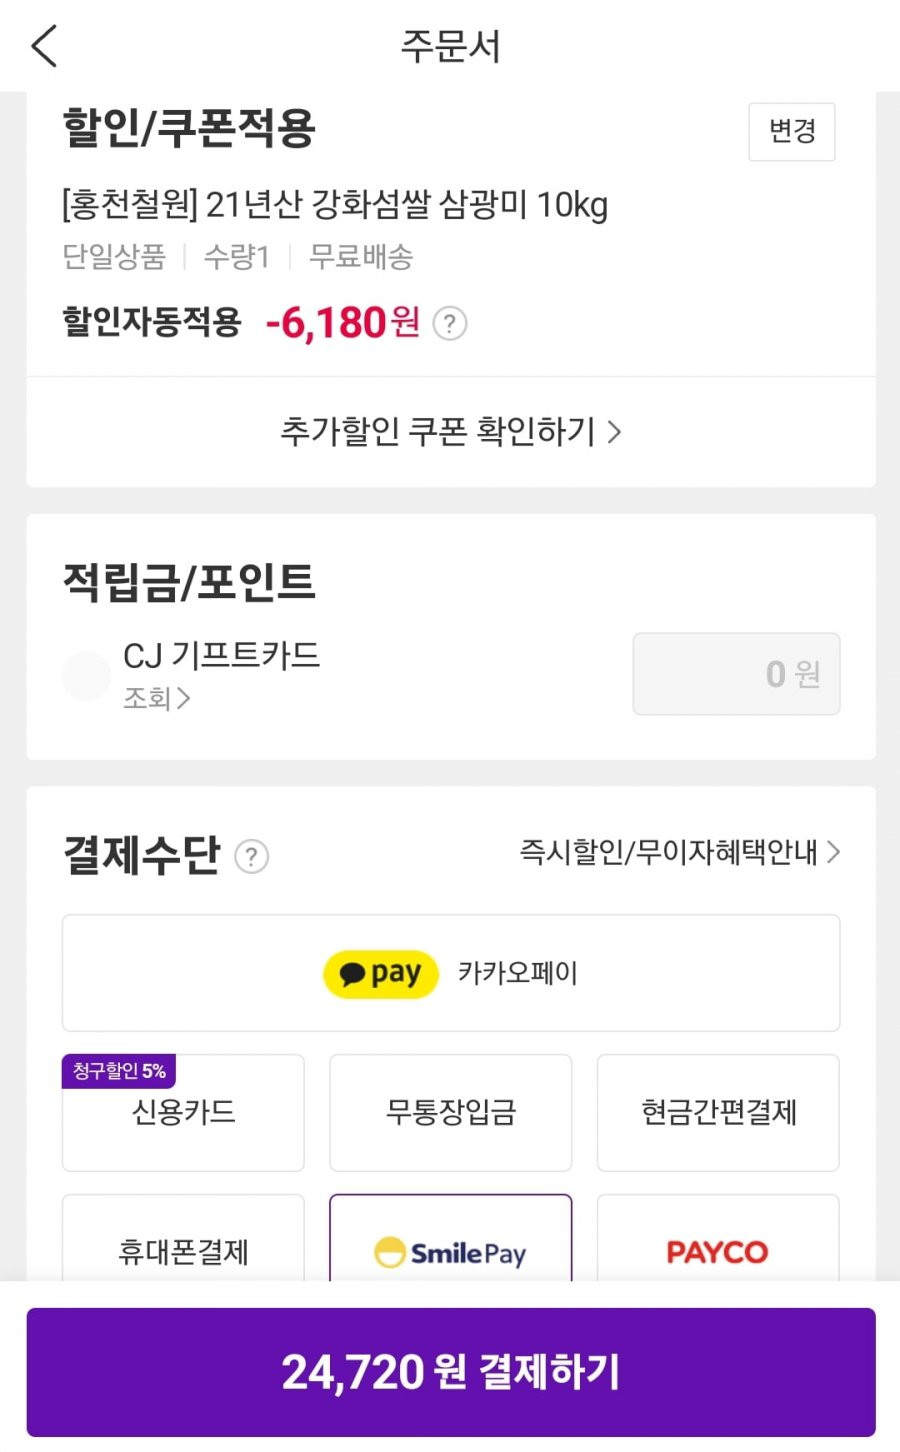This screenshot has width=900, height=1452.
Task: Click the CJ gift card amount field
Action: 736,674
